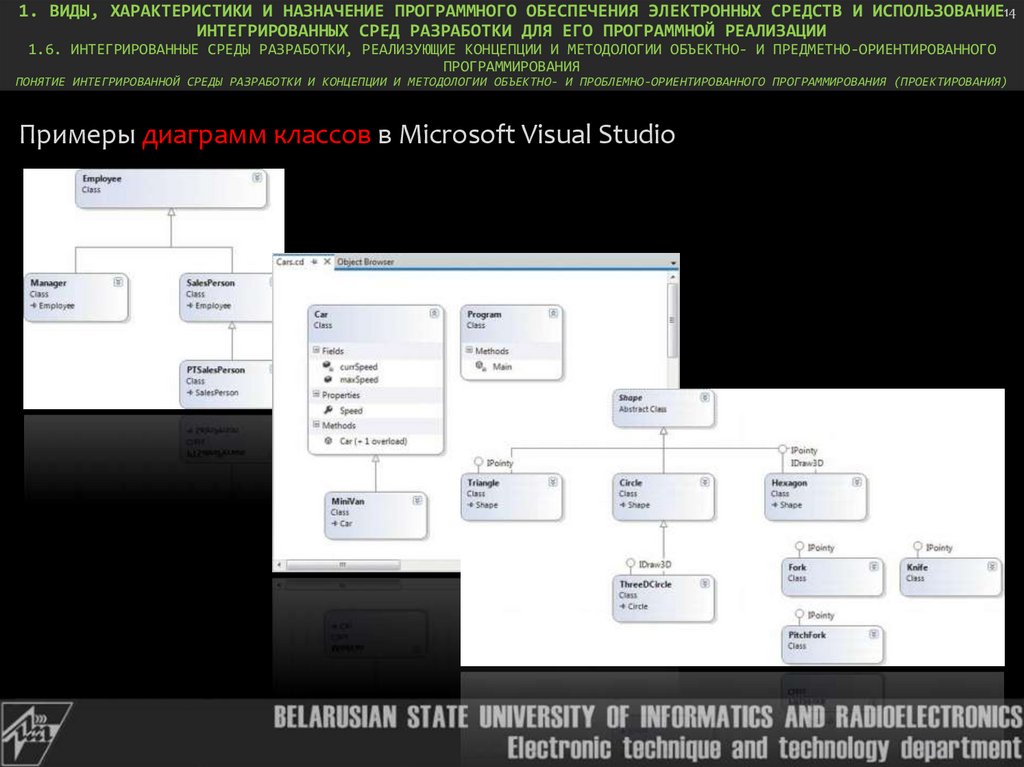Click the base type Circle under ThreeDCircle
Viewport: 1024px width, 767px height.
pyautogui.click(x=638, y=606)
